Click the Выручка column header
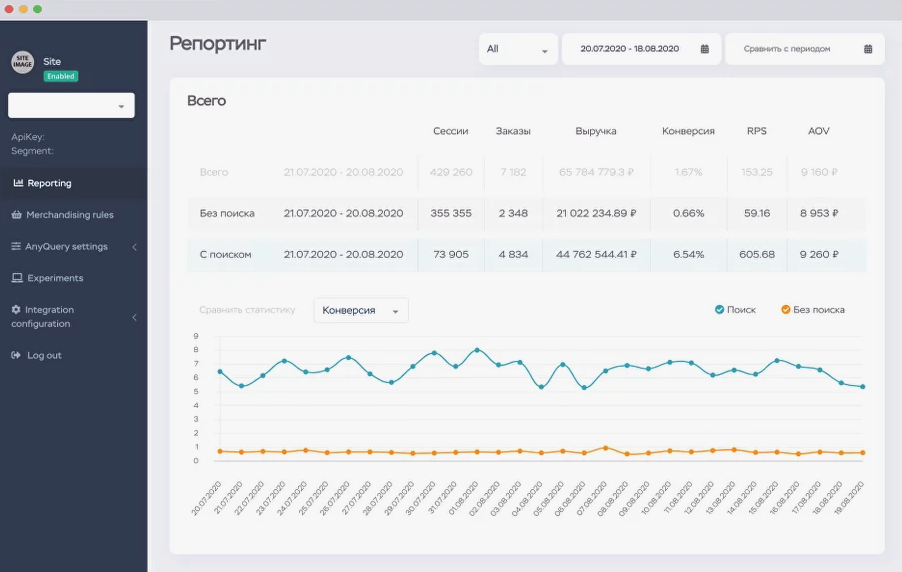The height and width of the screenshot is (572, 902). 596,131
